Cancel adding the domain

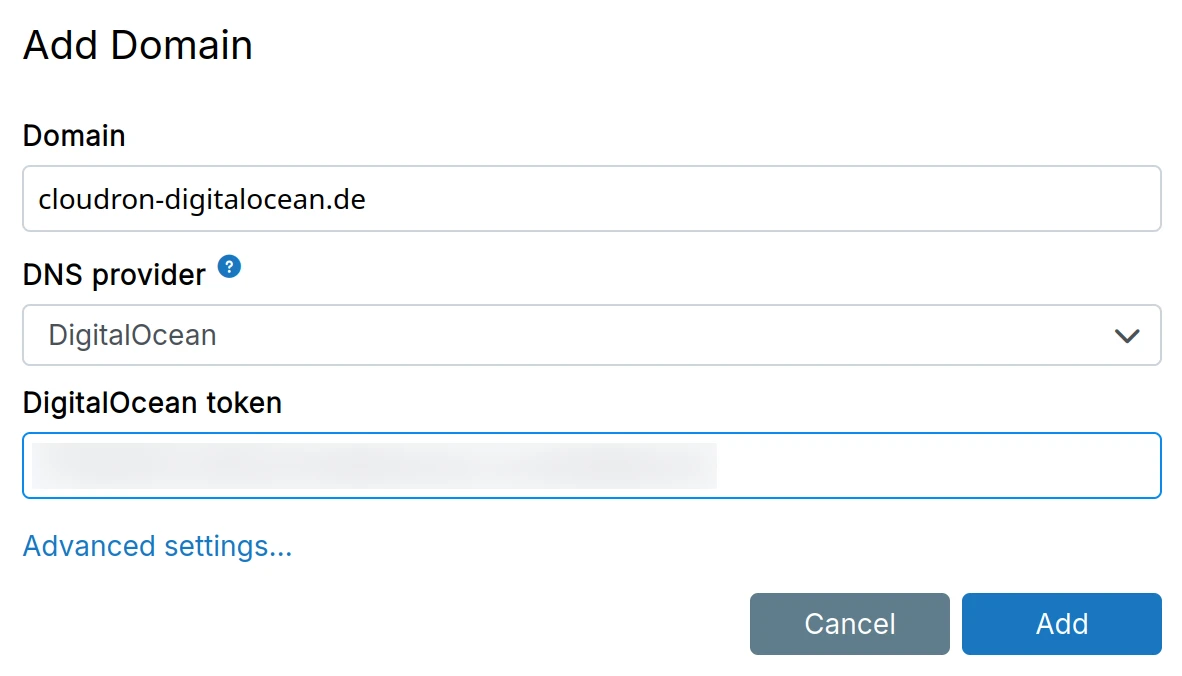pos(849,623)
